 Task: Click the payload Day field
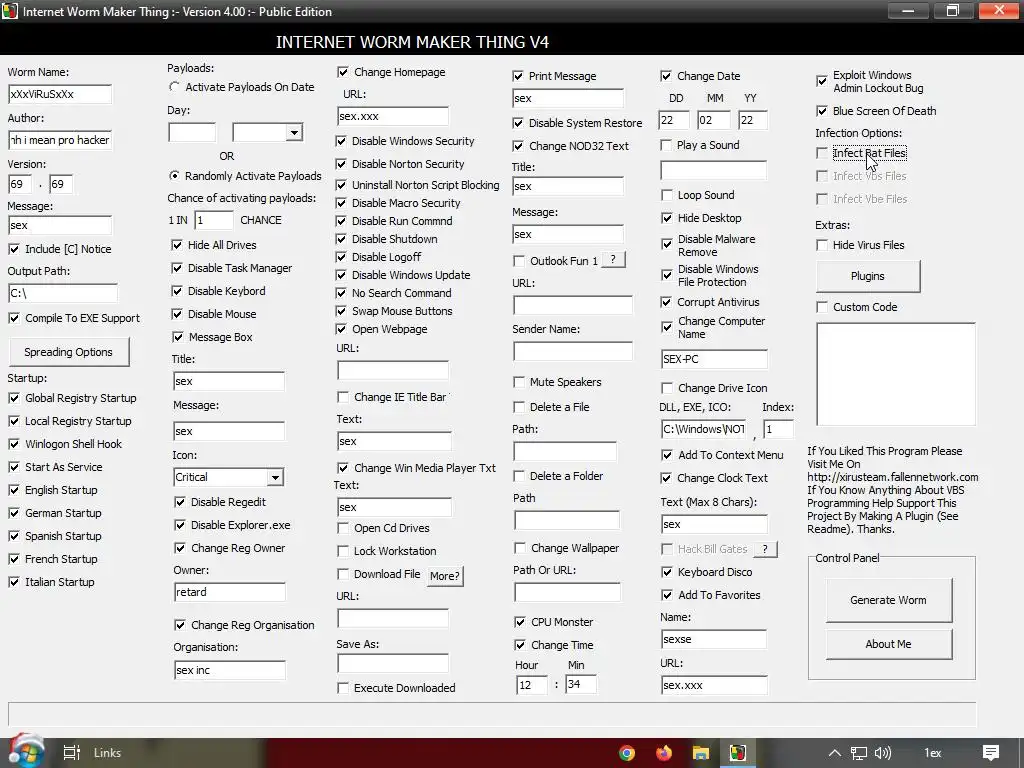(x=192, y=133)
